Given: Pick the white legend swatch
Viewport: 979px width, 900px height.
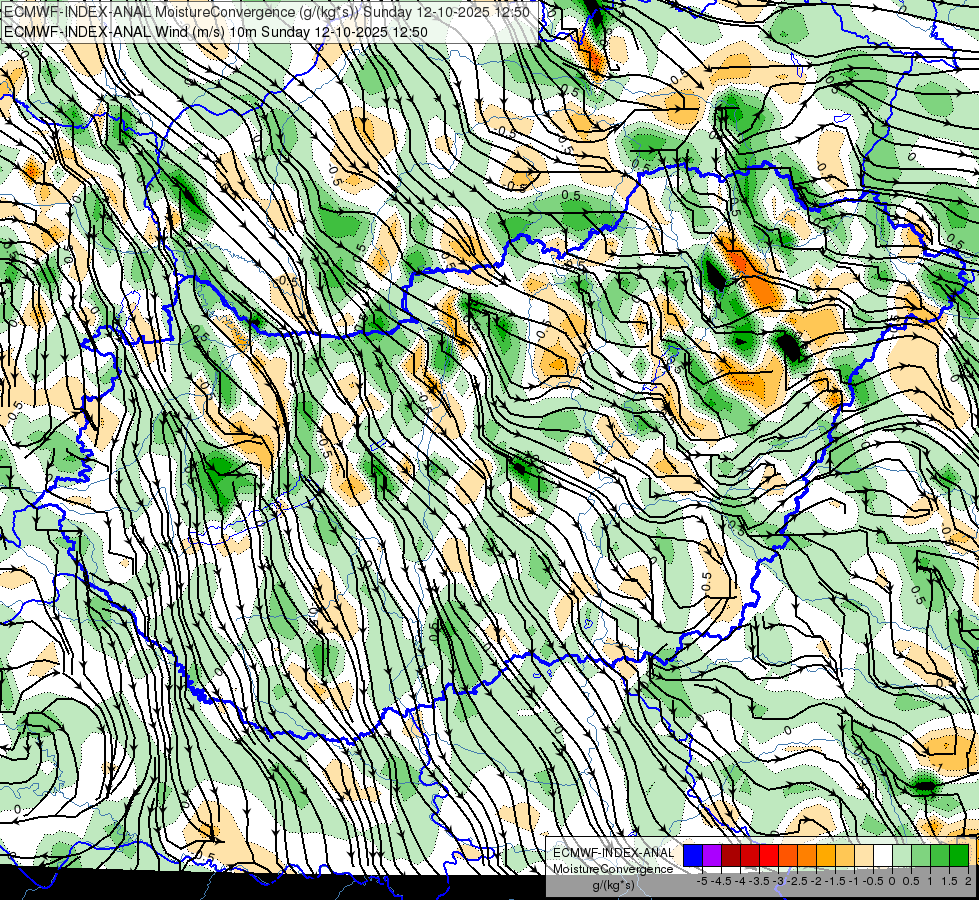Looking at the screenshot, I should click(x=883, y=856).
